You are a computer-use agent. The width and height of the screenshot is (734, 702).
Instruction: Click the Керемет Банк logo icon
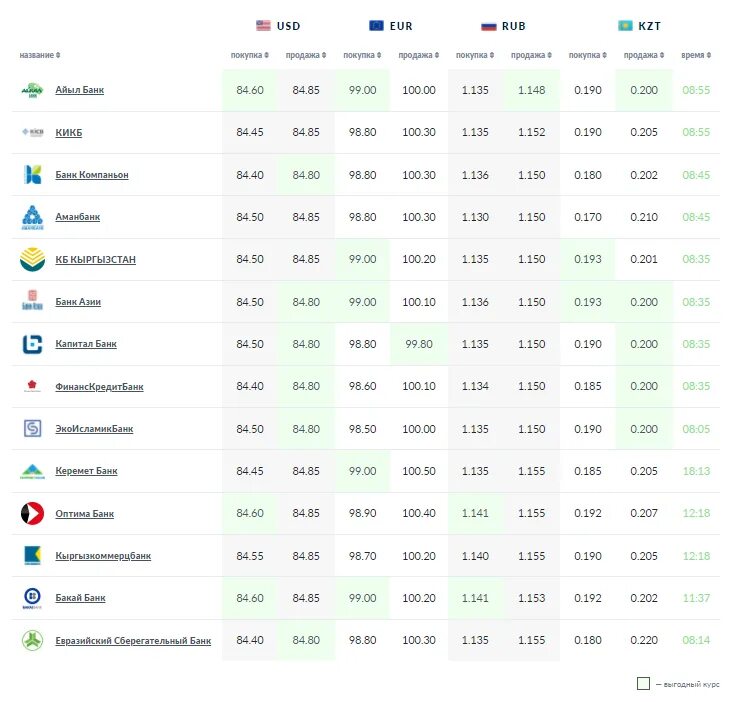point(32,471)
